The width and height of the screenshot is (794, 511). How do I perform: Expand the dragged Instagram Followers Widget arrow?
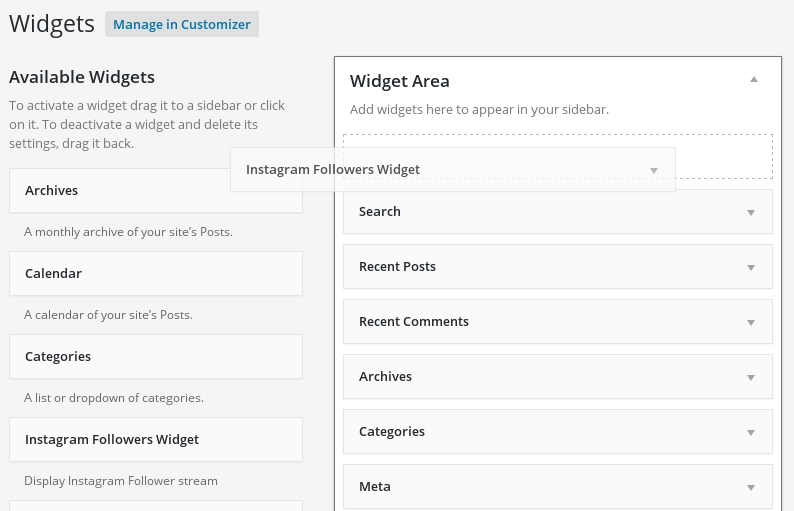653,170
